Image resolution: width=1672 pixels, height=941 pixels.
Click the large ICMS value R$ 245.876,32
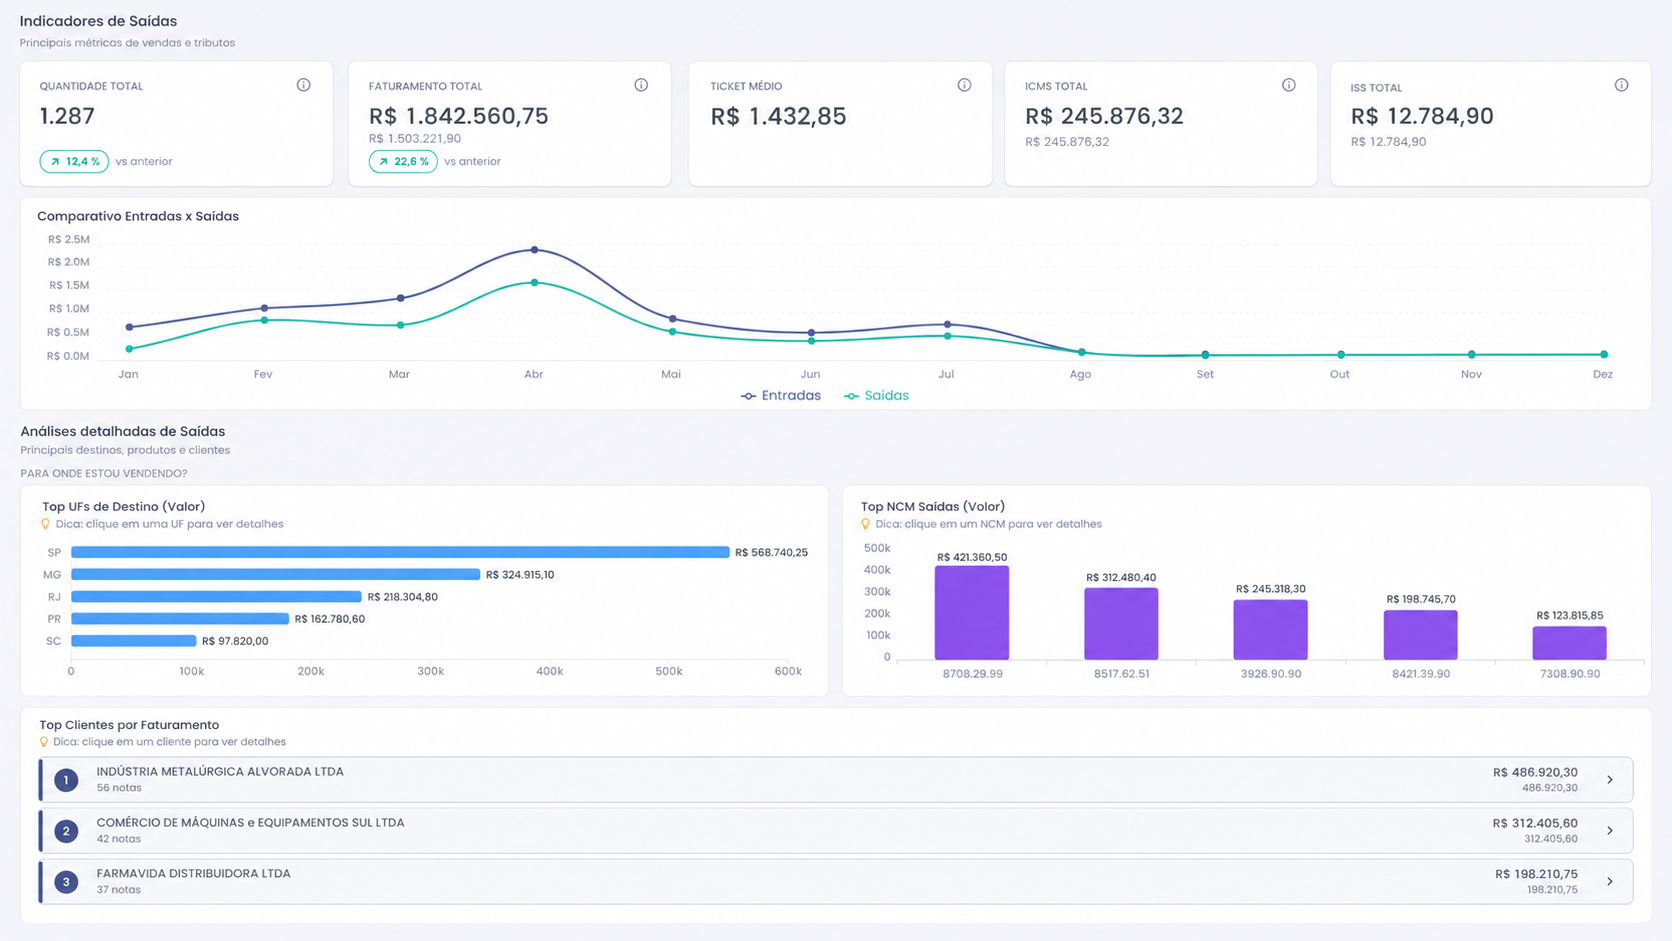pos(1104,116)
